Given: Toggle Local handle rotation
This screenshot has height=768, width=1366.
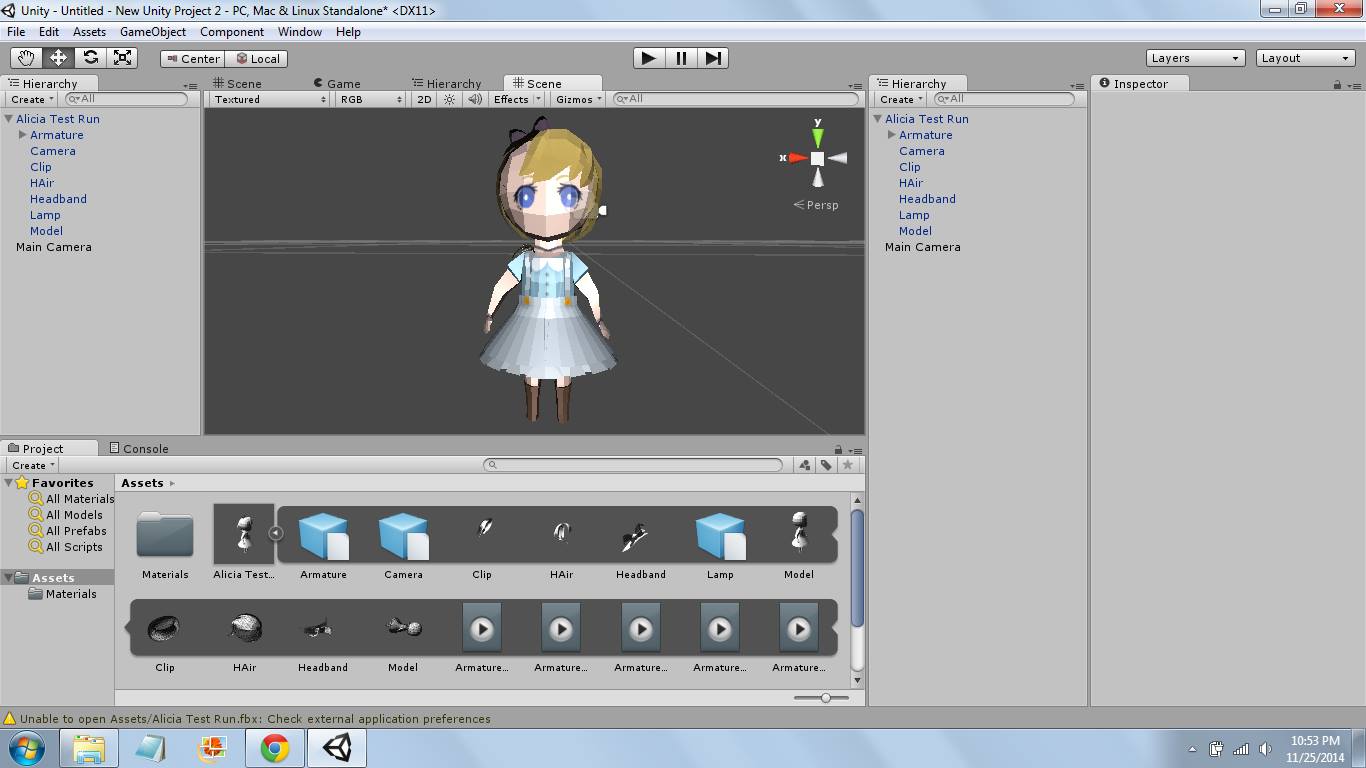Looking at the screenshot, I should 257,59.
